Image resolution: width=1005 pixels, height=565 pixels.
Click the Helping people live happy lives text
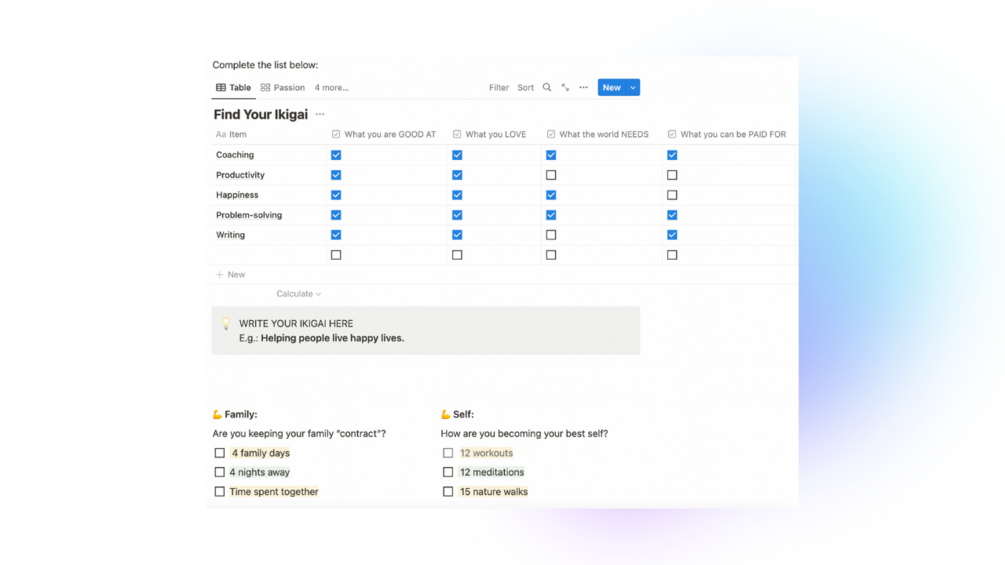pos(333,338)
